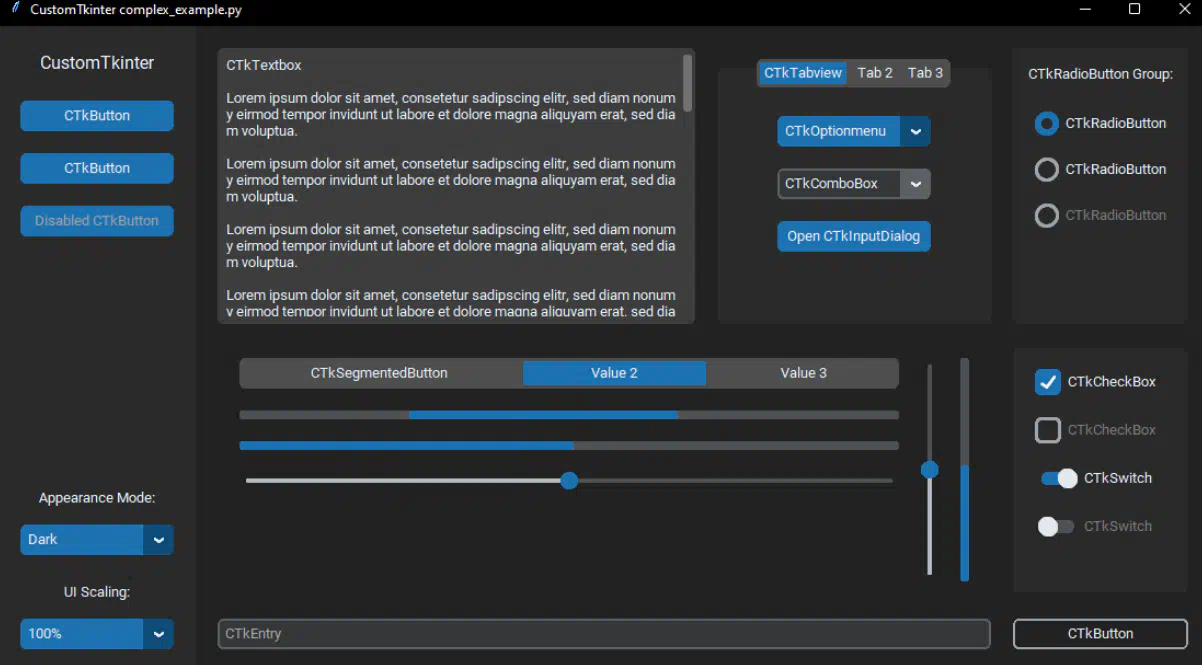Click the CTkRadioButton Group label
The width and height of the screenshot is (1202, 665).
[x=1100, y=74]
